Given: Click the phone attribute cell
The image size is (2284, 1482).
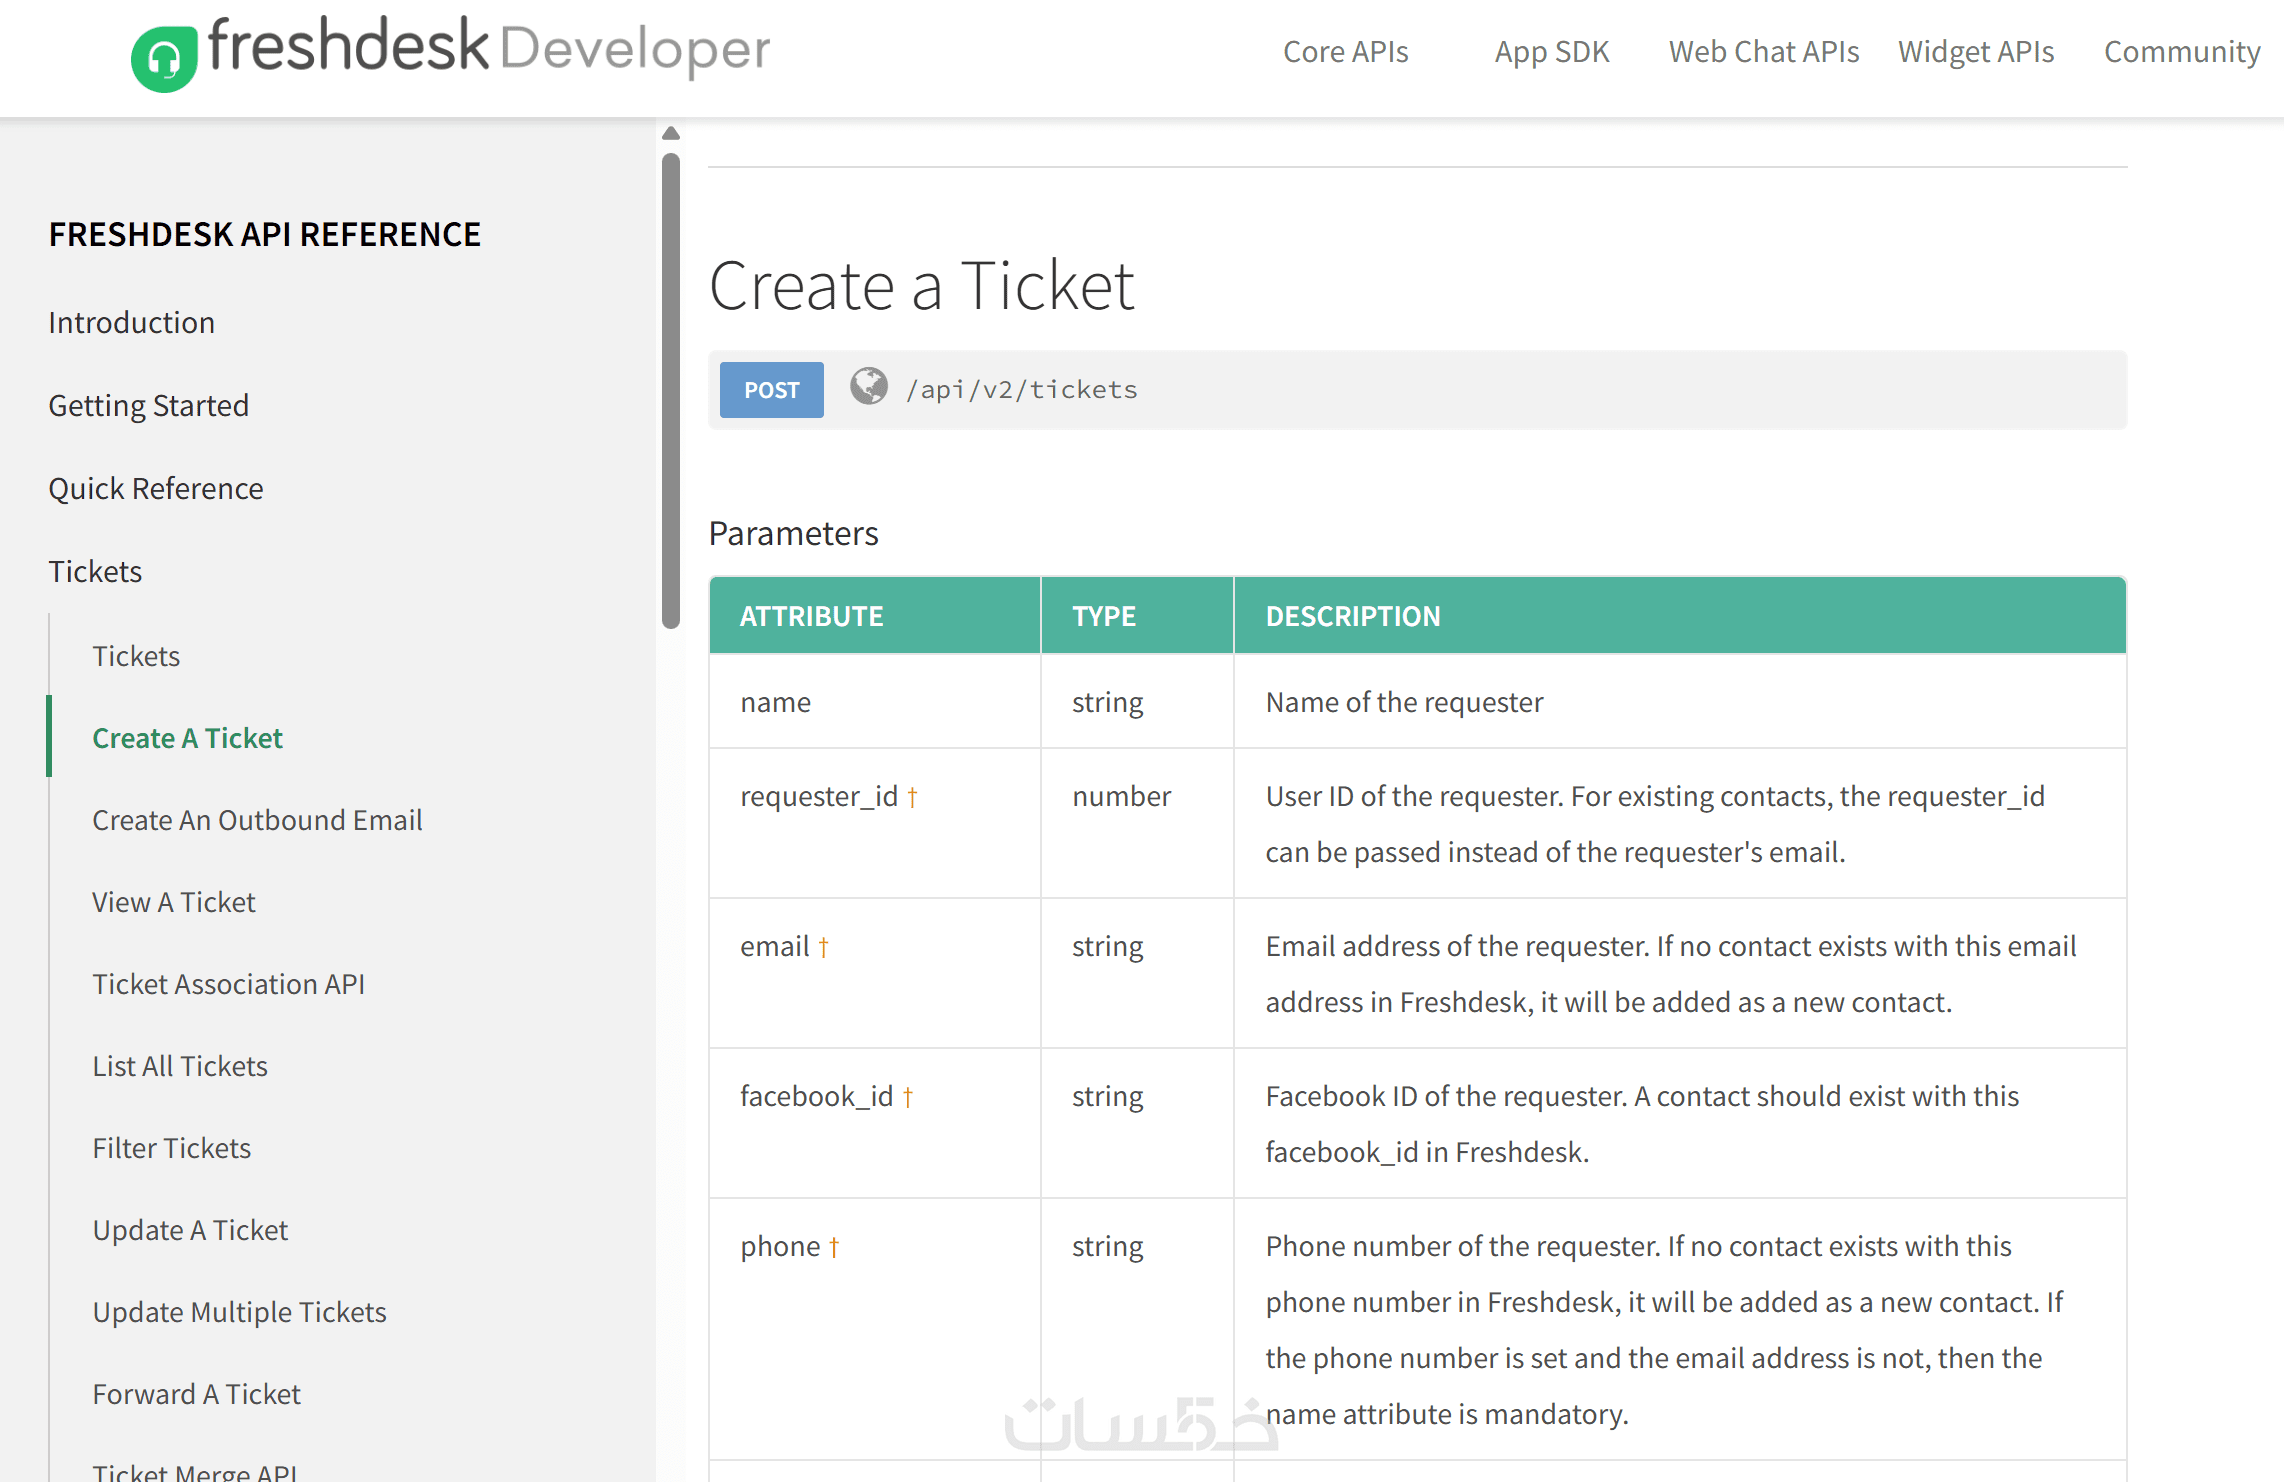Looking at the screenshot, I should (875, 1329).
